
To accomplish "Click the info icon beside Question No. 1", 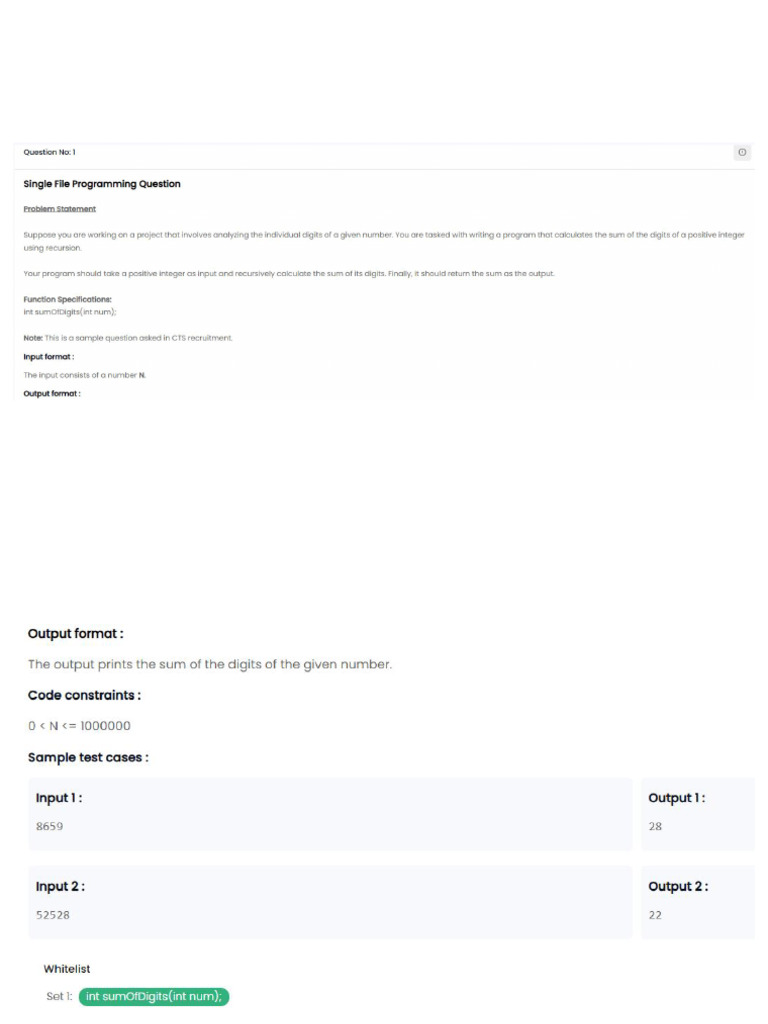I will [742, 152].
